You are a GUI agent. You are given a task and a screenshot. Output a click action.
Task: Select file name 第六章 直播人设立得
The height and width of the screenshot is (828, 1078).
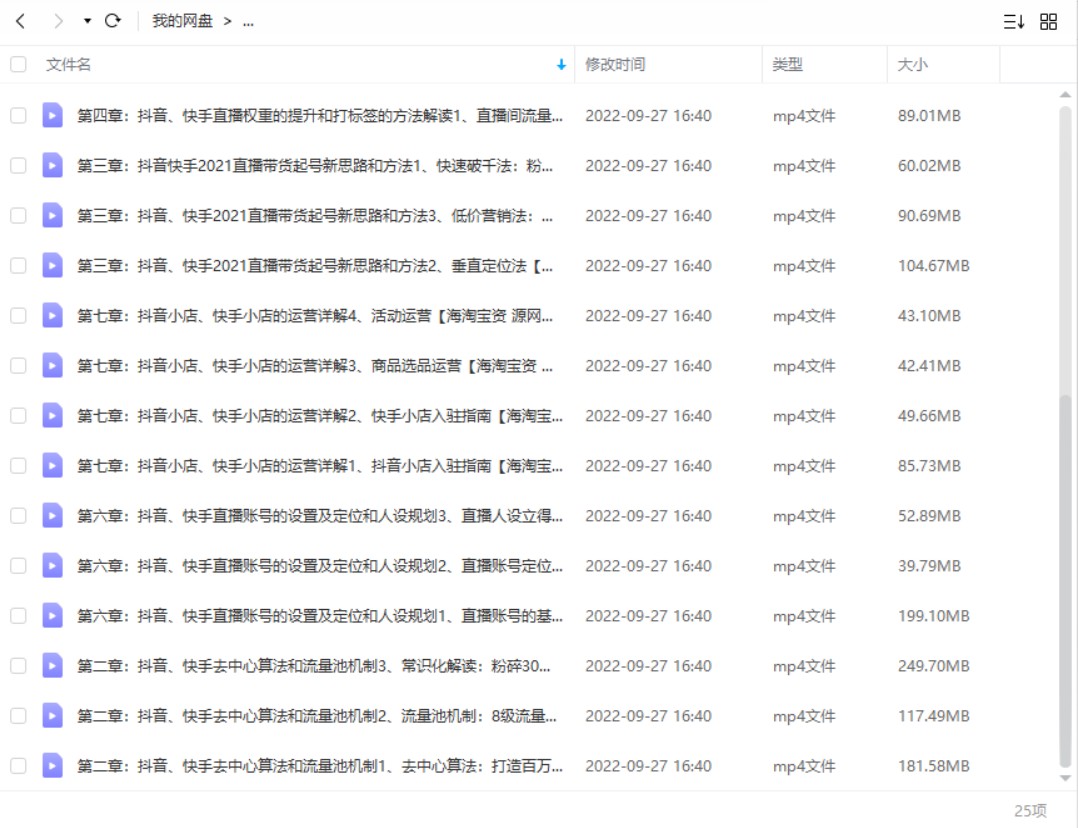[320, 516]
